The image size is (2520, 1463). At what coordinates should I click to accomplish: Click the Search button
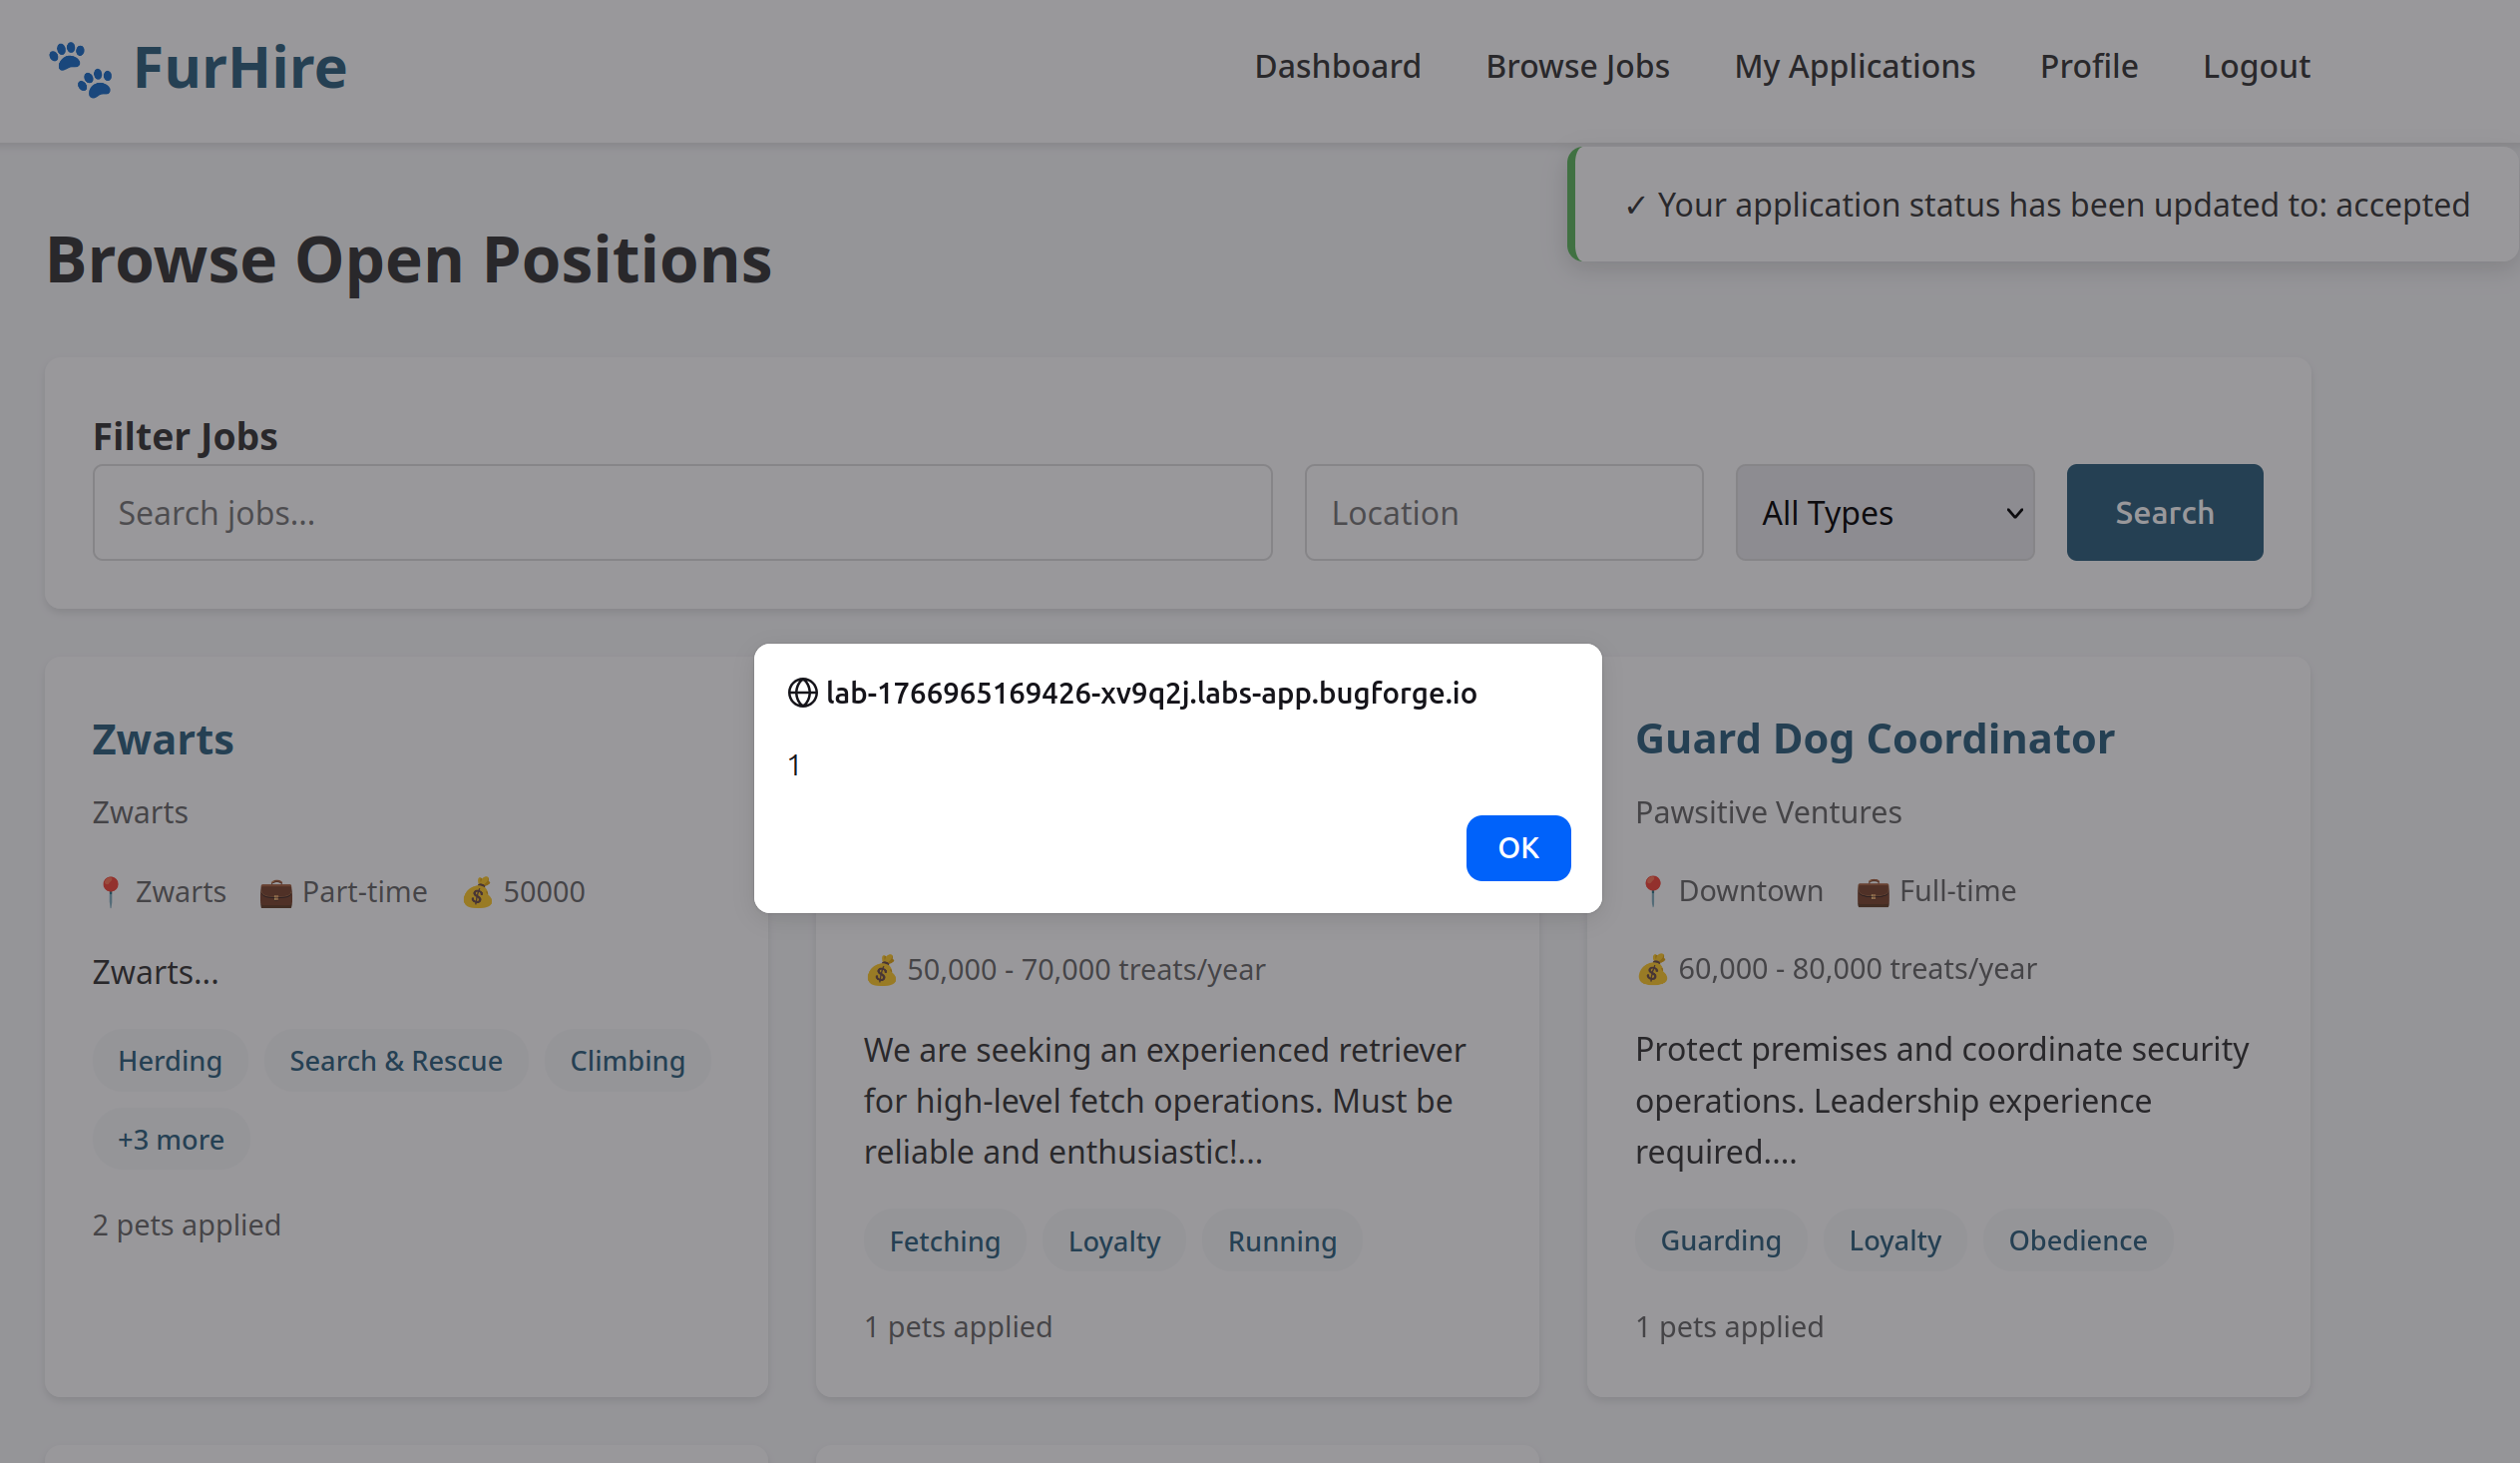pyautogui.click(x=2164, y=513)
